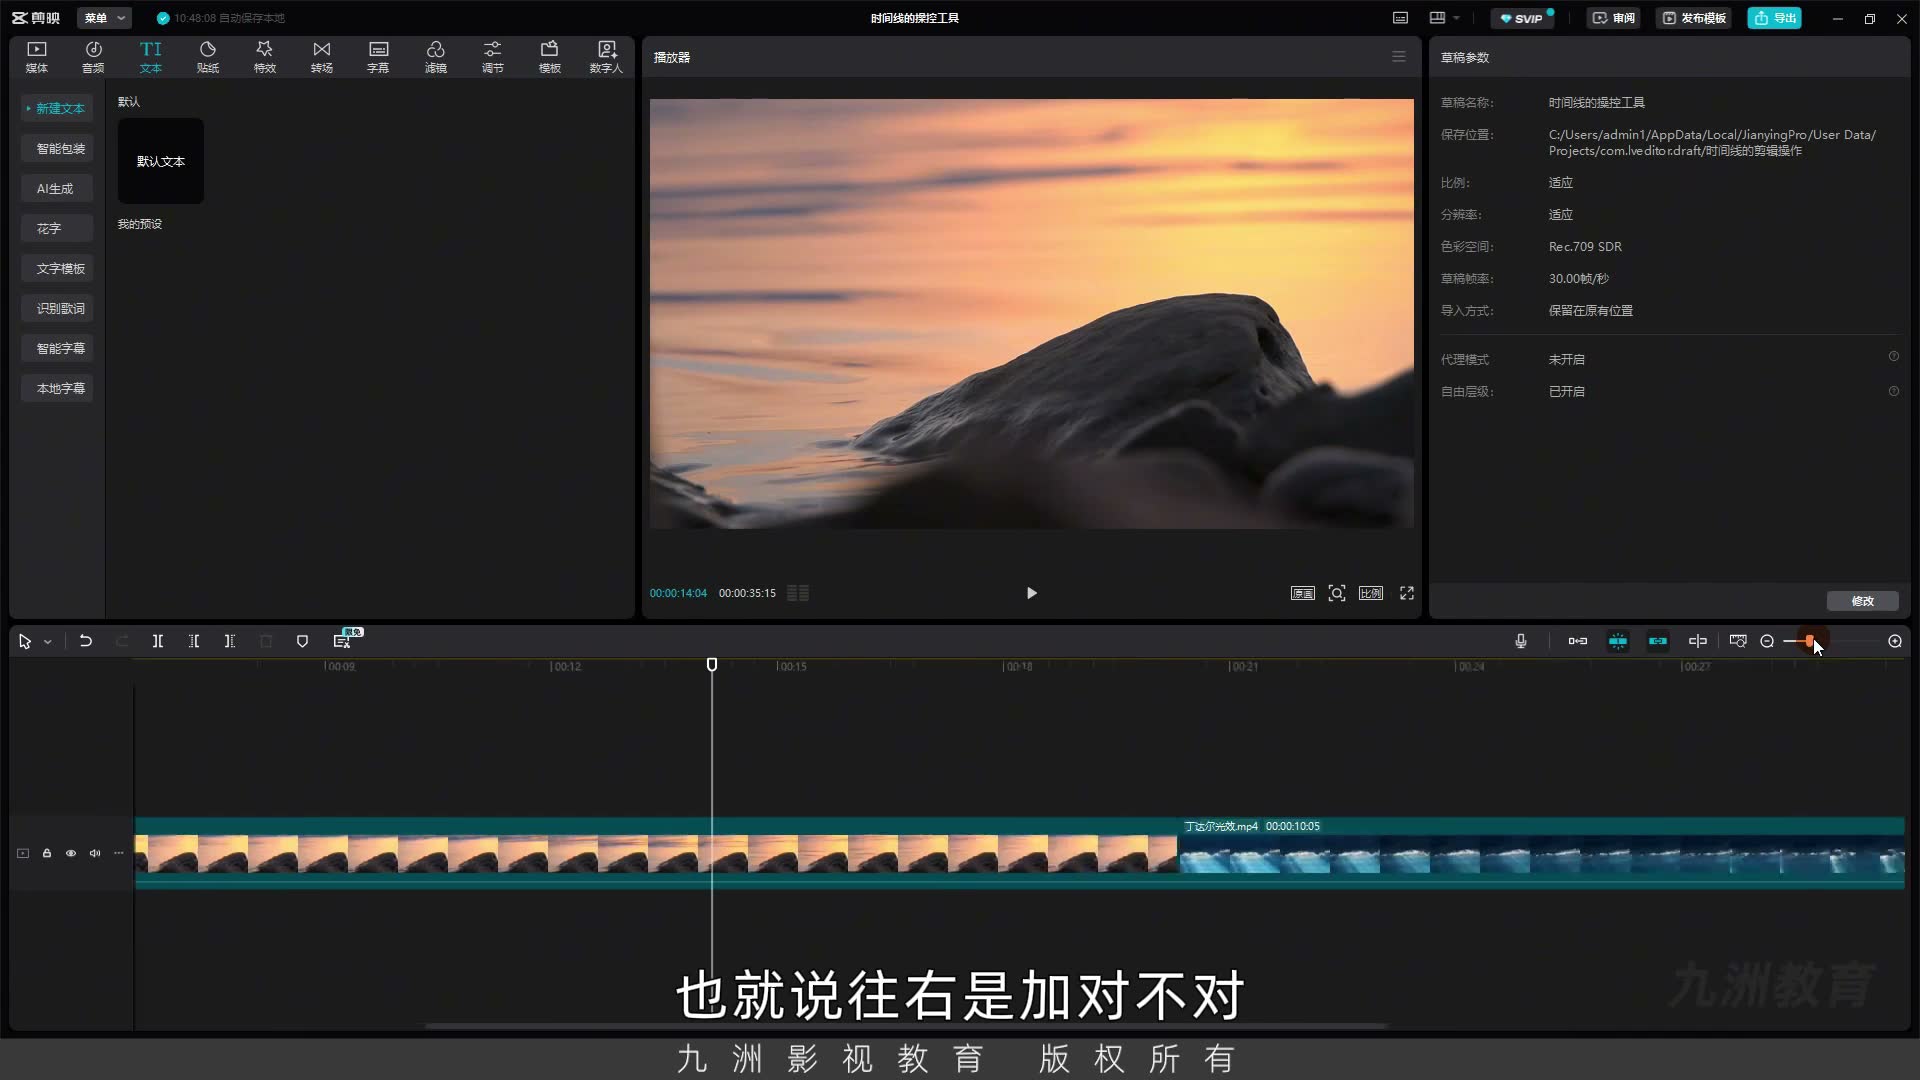Select 智能字幕 in the sidebar
Screen dimensions: 1920x1080
pyautogui.click(x=57, y=348)
